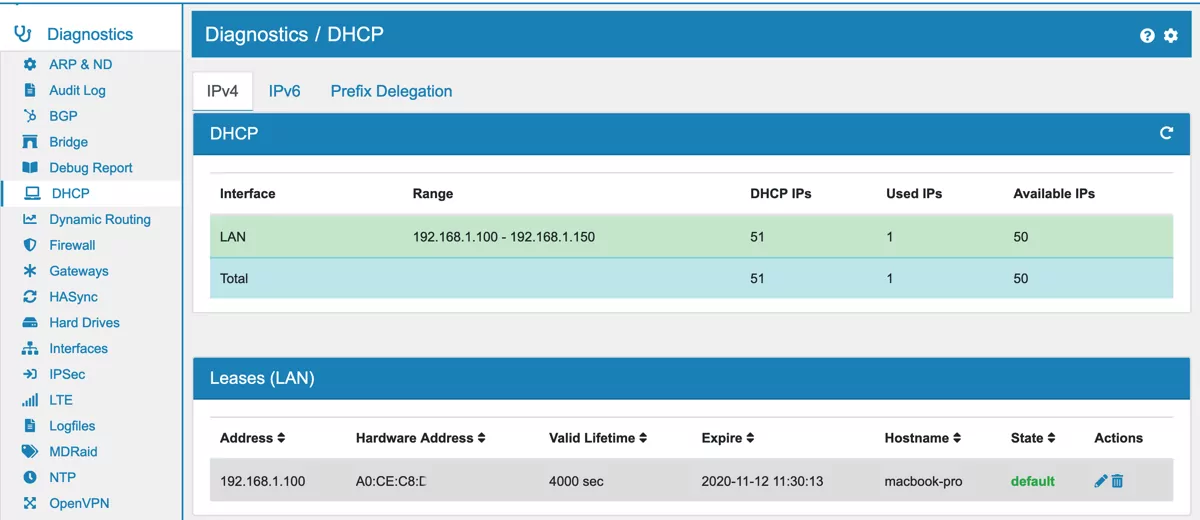Sort leases by Hostname column
Screen dimensions: 1200x520
point(922,438)
